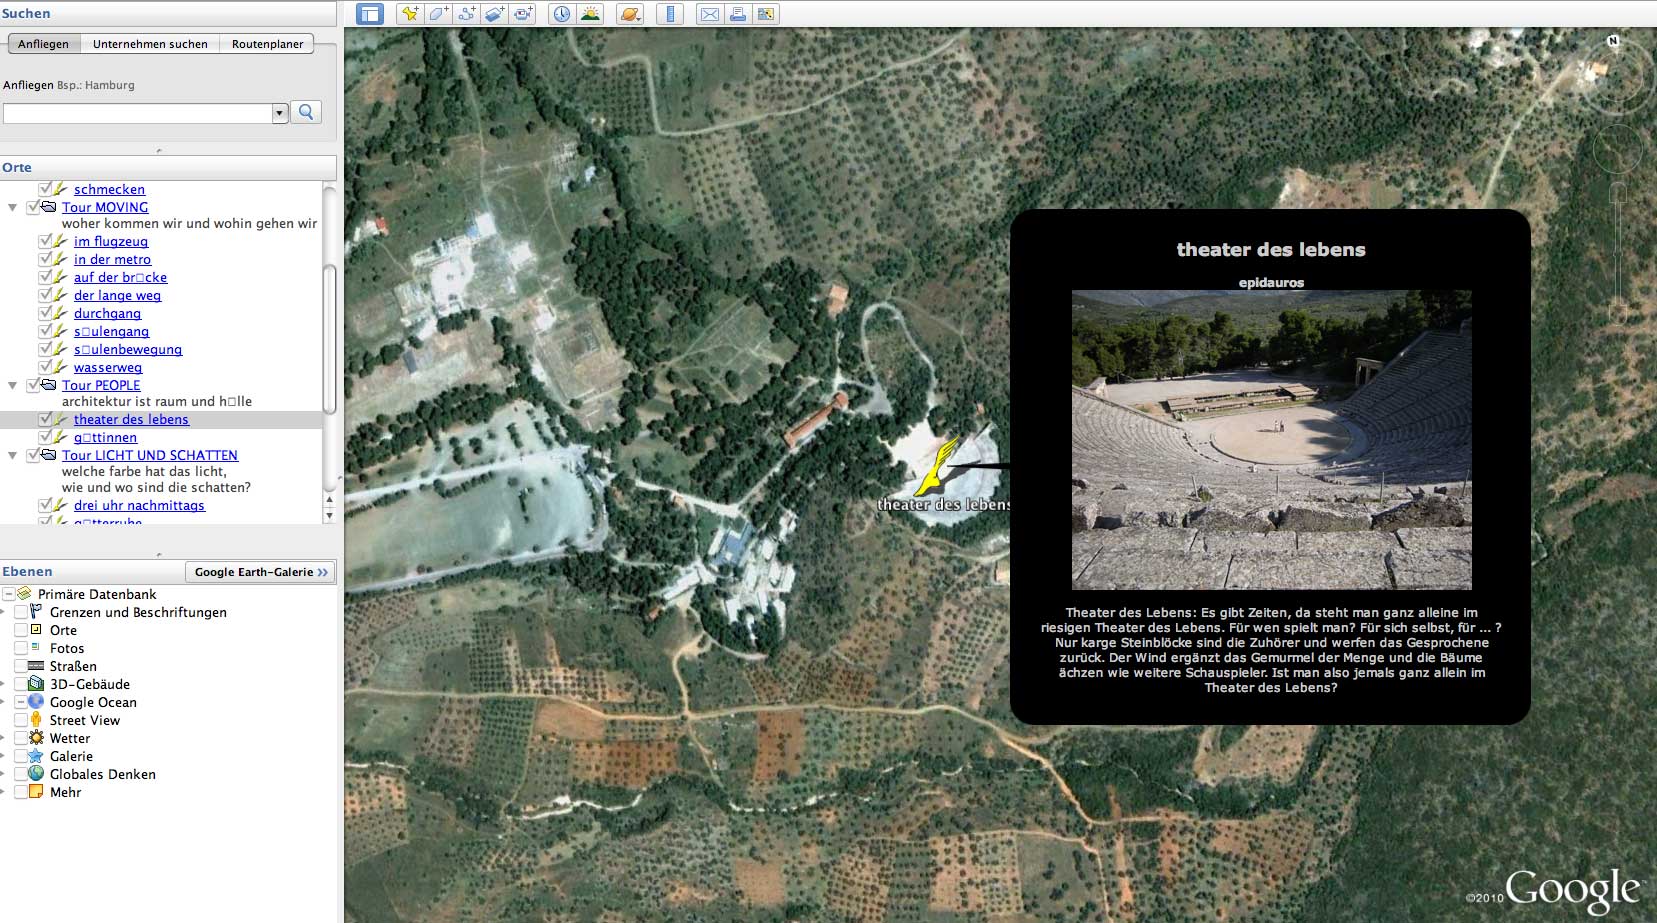Screen dimensions: 1657x923
Task: Click the north N compass marker
Action: point(1612,41)
